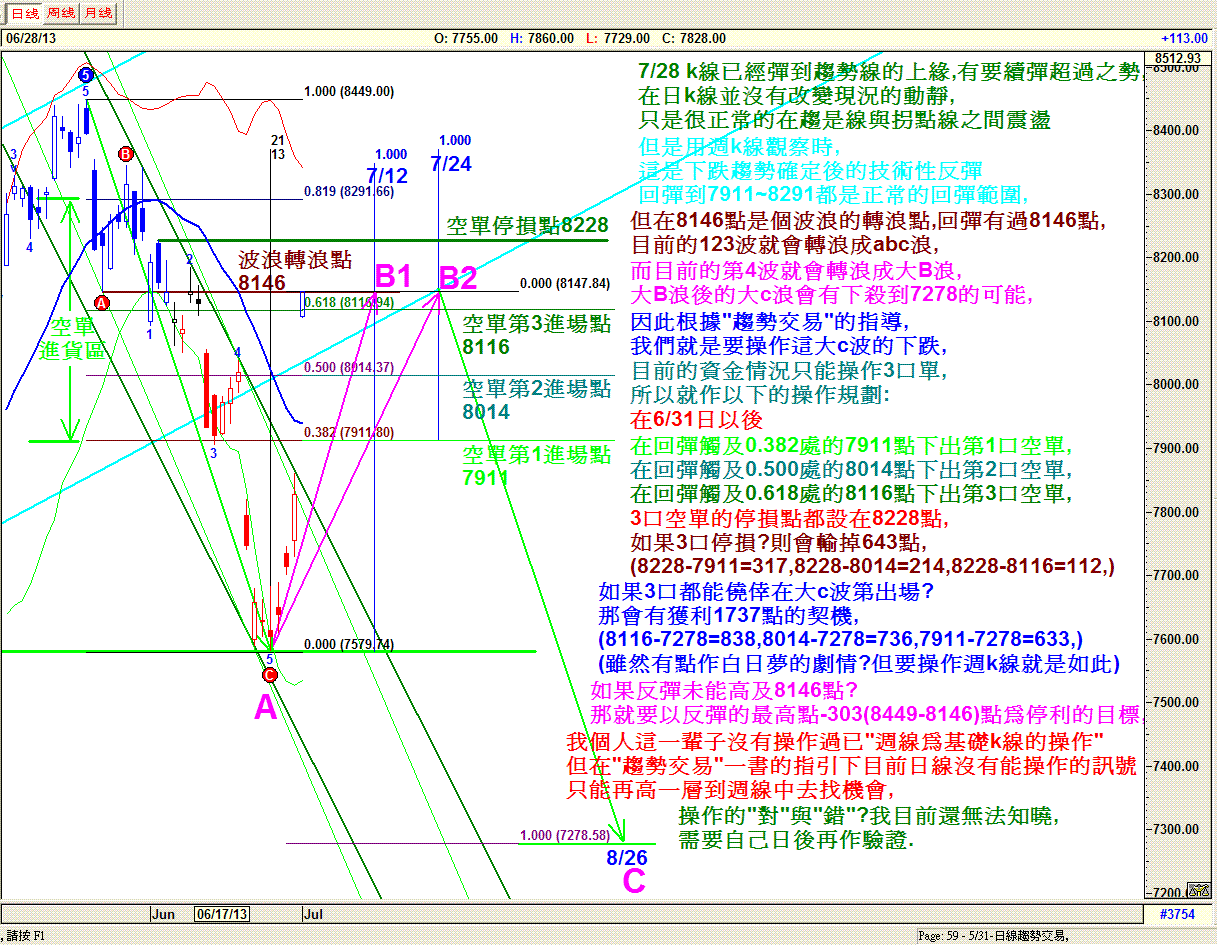Click the 0.000 (8147.84) level label
The height and width of the screenshot is (948, 1217).
pyautogui.click(x=565, y=283)
